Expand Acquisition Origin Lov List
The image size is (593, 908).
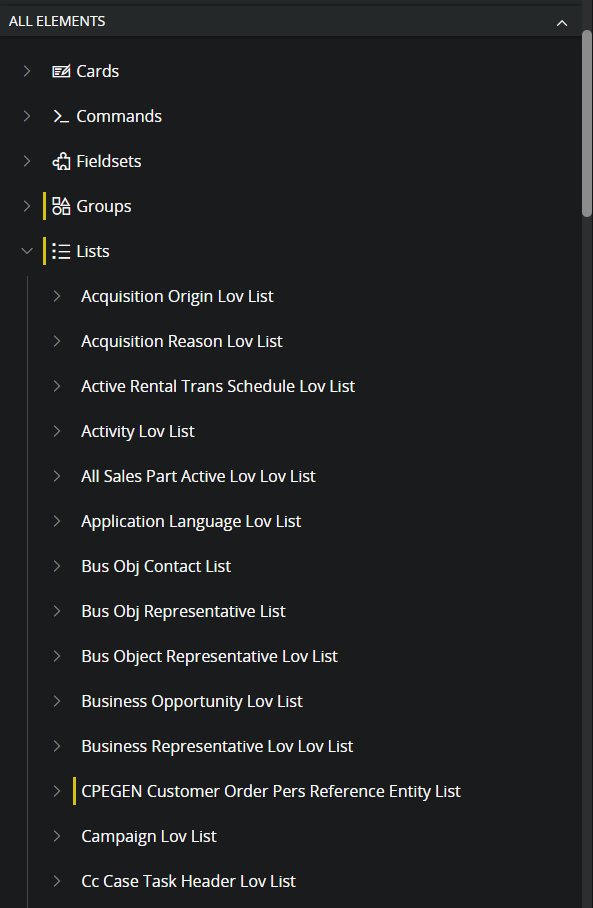coord(57,296)
